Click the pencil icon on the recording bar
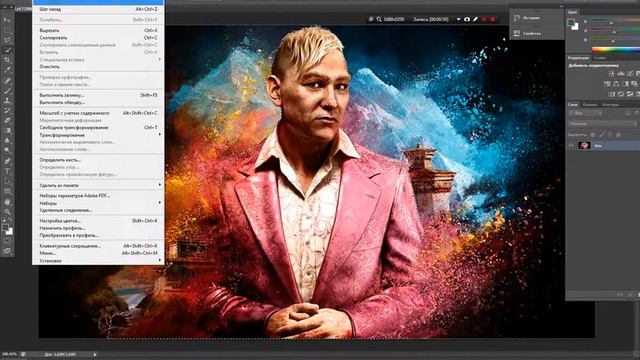640x360 pixels. click(476, 19)
